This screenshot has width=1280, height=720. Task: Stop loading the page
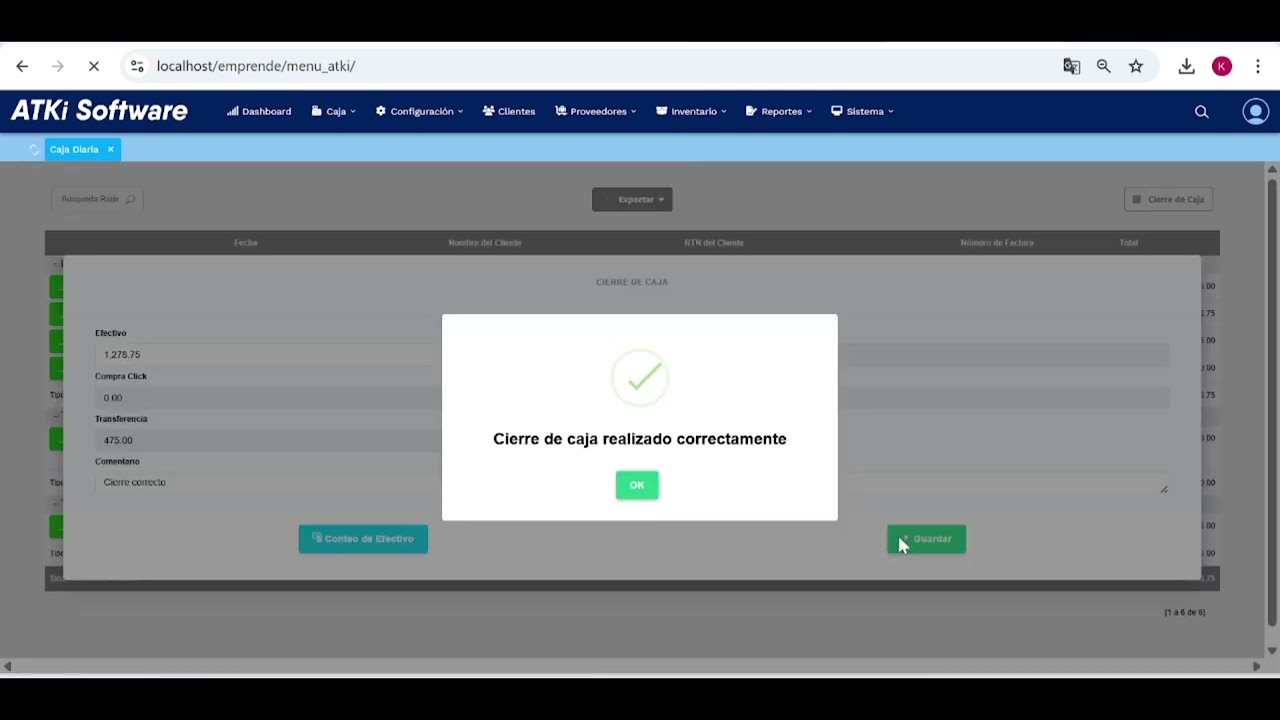(94, 66)
